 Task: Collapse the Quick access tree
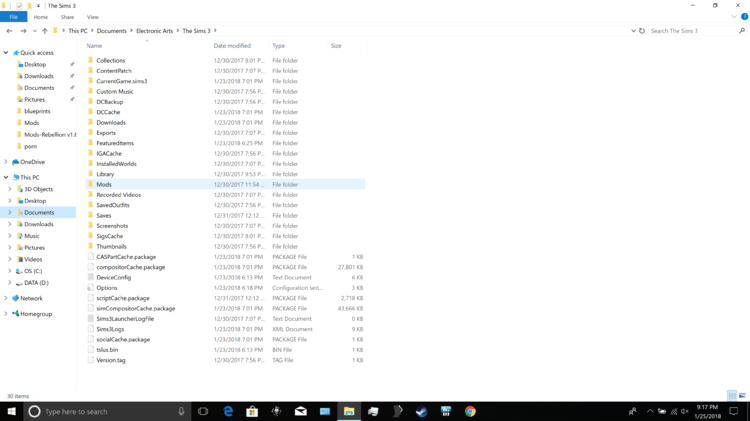point(6,53)
